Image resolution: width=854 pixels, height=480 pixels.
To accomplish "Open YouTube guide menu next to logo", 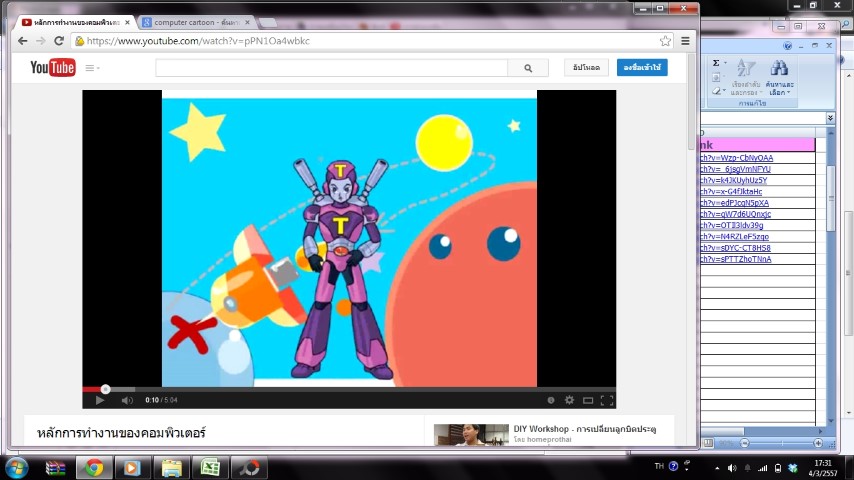I will [x=92, y=68].
